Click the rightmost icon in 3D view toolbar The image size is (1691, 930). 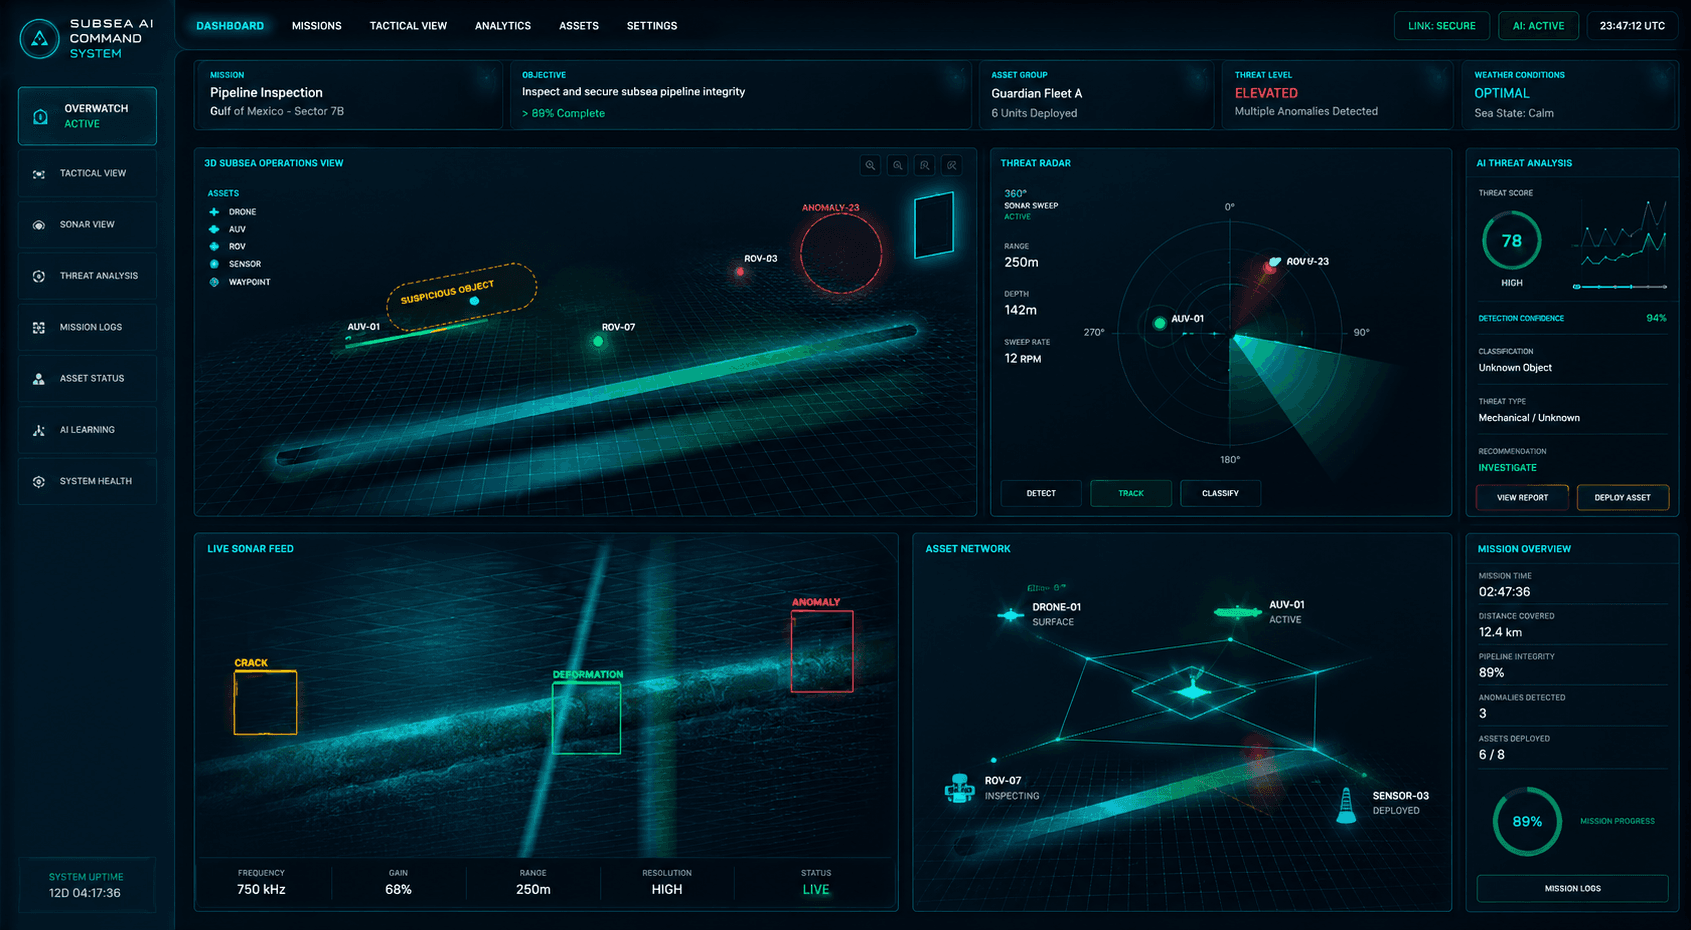(952, 165)
